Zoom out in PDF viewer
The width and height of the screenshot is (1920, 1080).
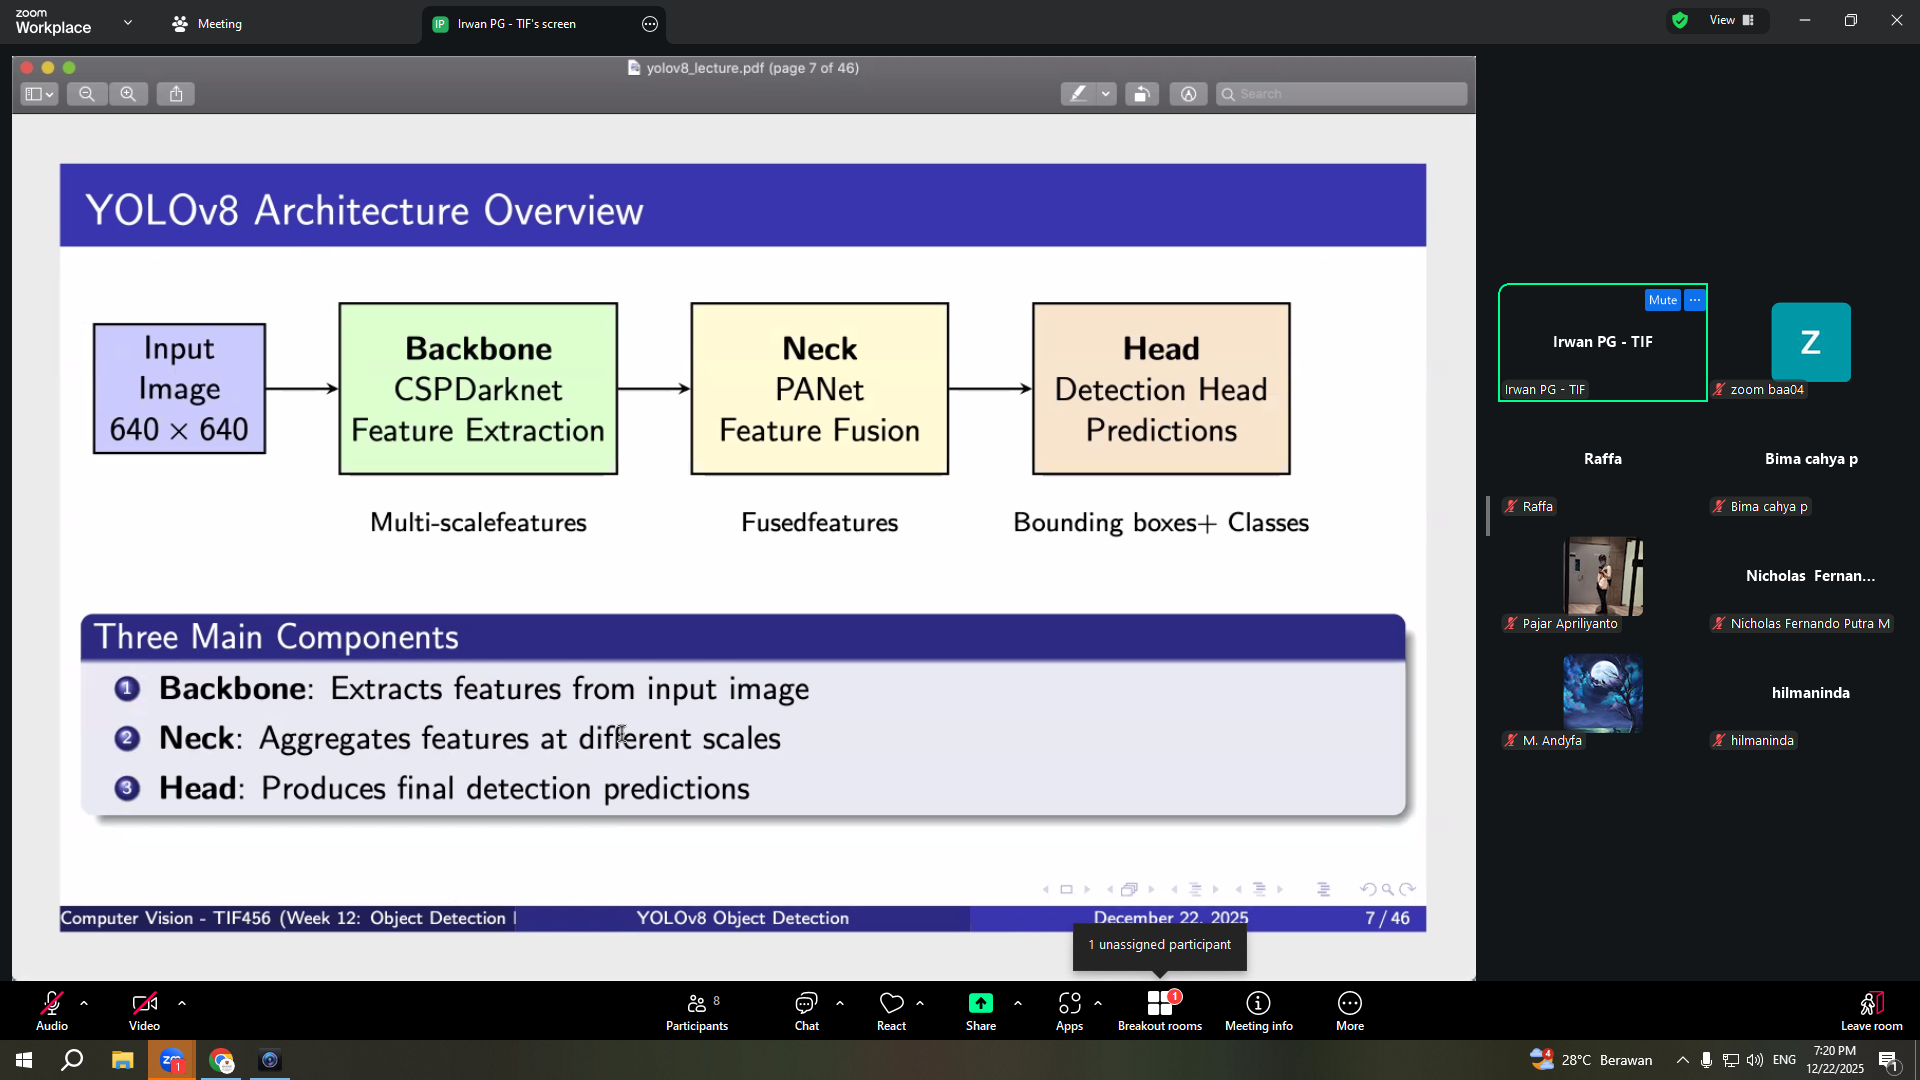[x=87, y=94]
